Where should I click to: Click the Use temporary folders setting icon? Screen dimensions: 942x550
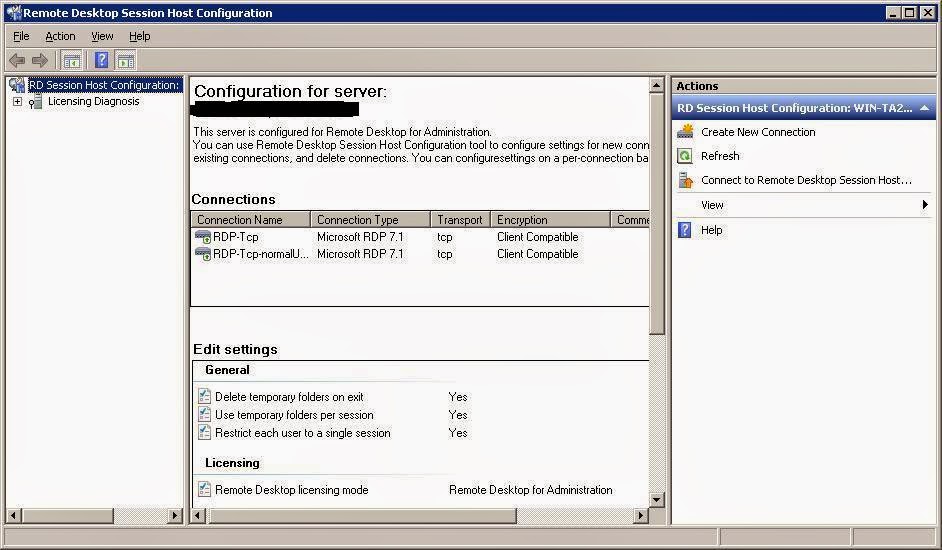pyautogui.click(x=204, y=414)
